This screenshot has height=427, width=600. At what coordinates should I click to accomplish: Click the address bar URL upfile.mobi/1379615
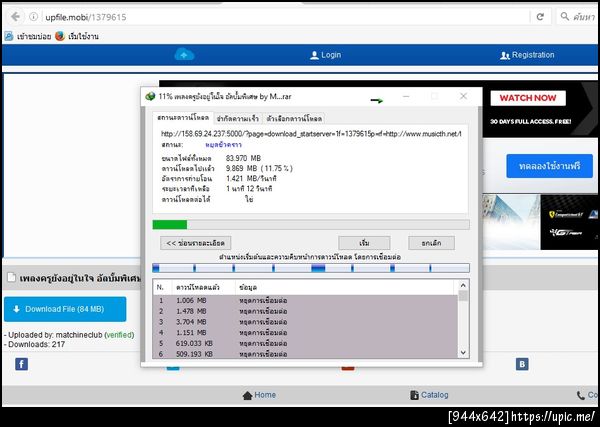pos(86,17)
